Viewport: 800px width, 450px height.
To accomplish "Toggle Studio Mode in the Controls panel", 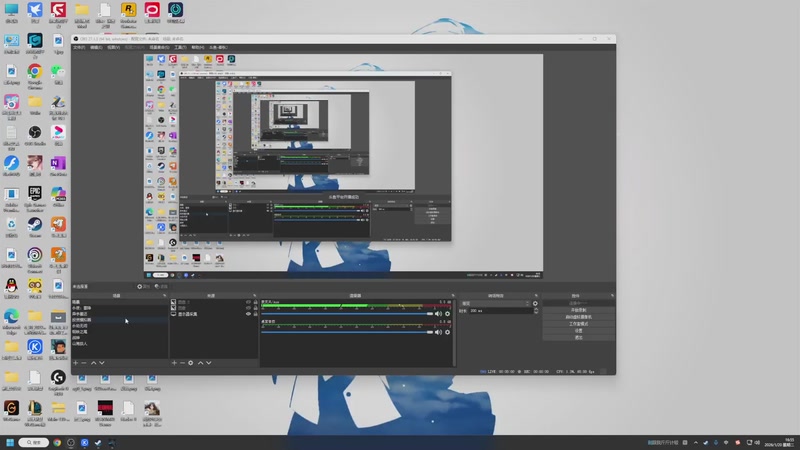I will (x=578, y=324).
